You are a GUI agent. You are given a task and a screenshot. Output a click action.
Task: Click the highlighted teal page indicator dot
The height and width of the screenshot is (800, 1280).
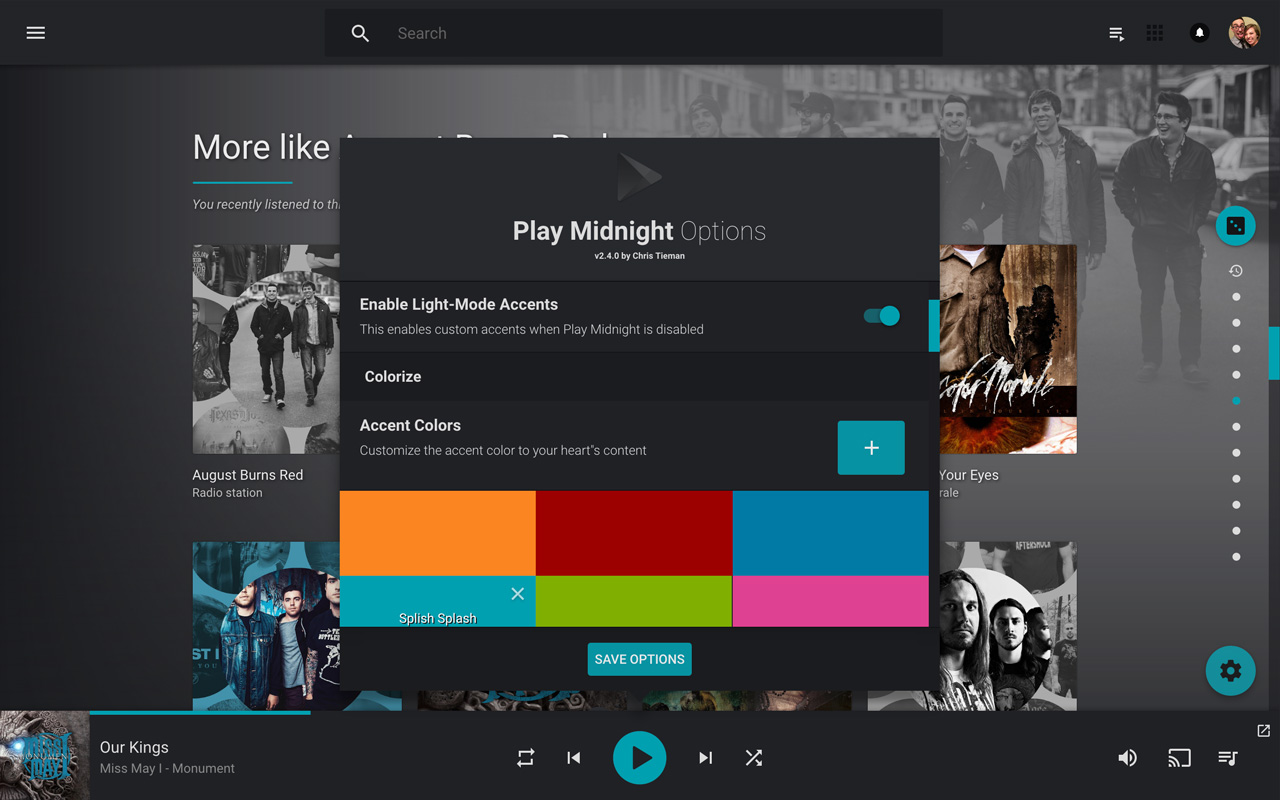(x=1236, y=401)
